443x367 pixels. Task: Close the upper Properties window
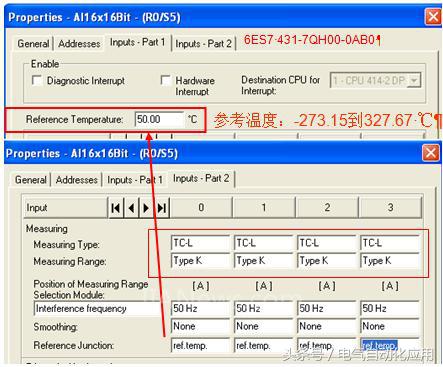(x=433, y=16)
